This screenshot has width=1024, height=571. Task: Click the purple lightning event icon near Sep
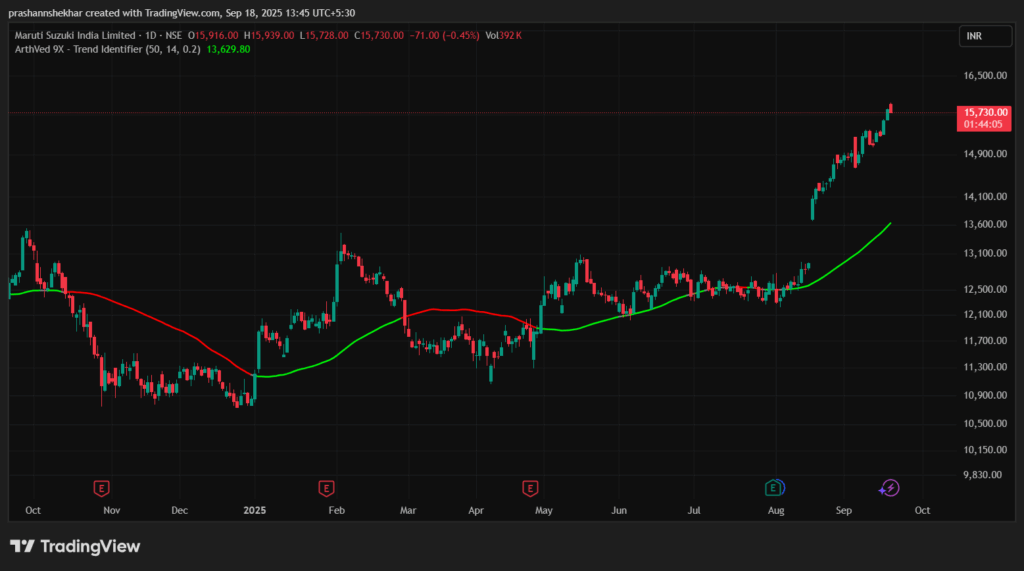click(888, 488)
